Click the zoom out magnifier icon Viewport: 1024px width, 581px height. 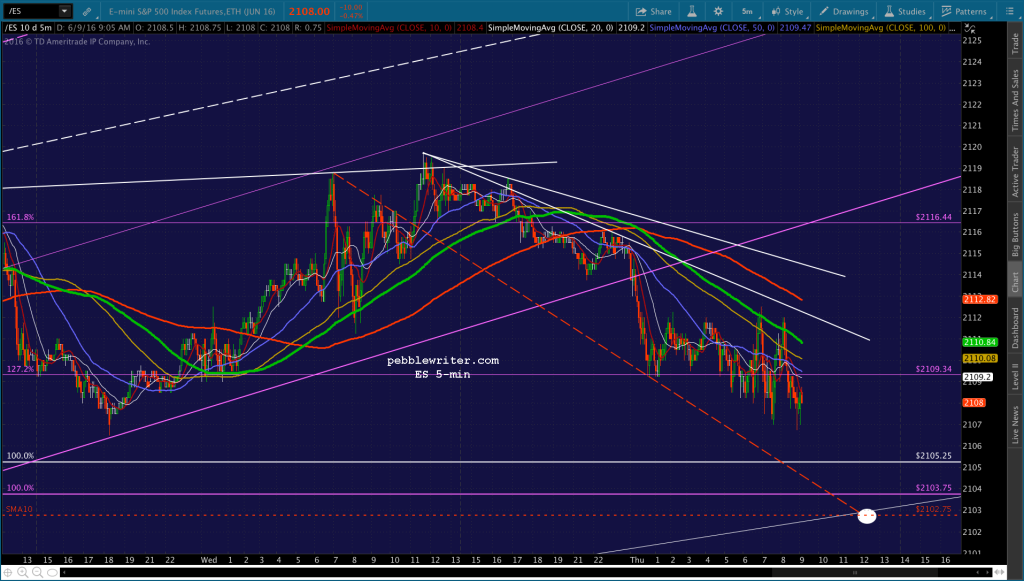coord(37,573)
